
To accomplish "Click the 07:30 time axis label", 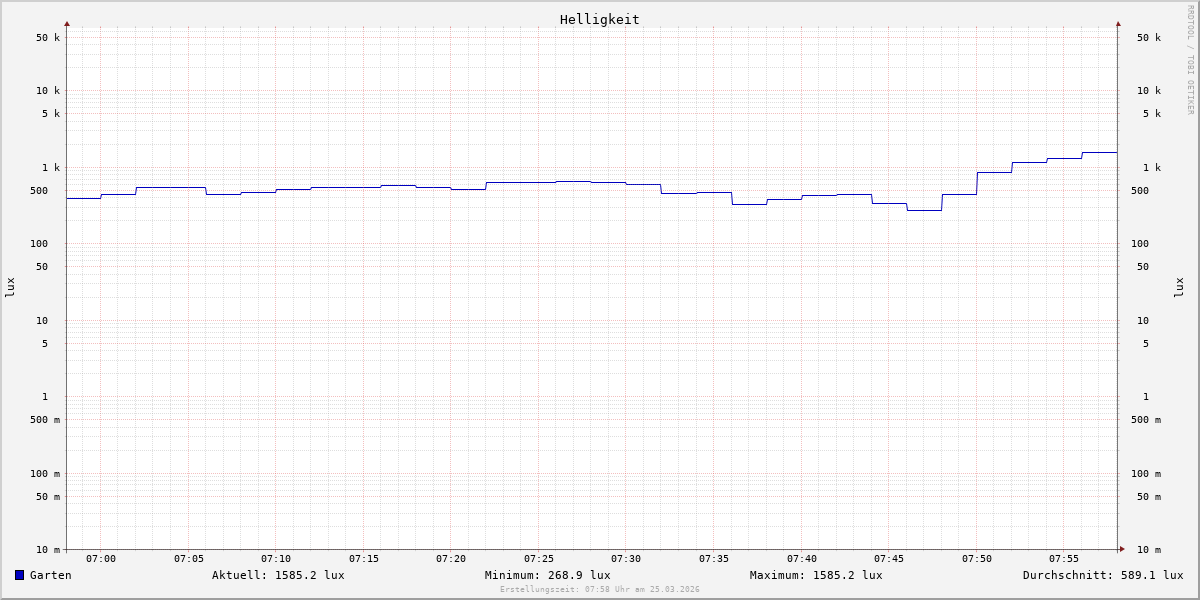I will [x=626, y=559].
